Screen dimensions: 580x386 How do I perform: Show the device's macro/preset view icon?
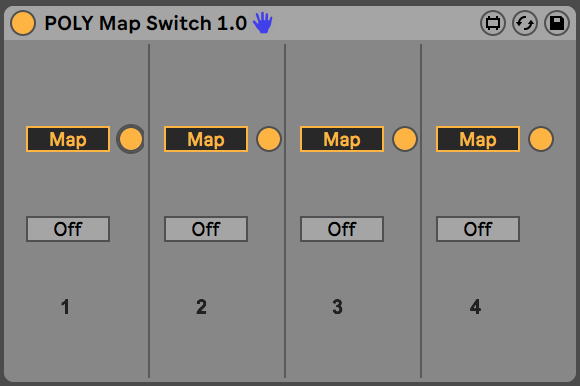pyautogui.click(x=493, y=23)
